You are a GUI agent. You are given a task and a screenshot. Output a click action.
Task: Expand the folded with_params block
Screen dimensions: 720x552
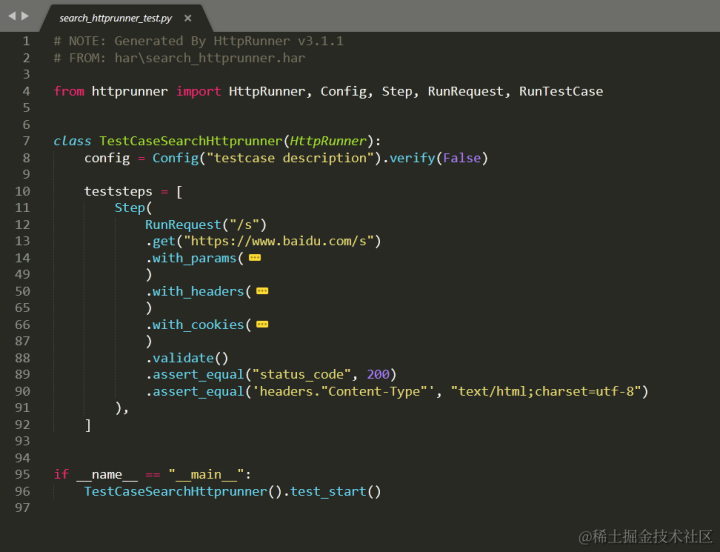(x=255, y=258)
